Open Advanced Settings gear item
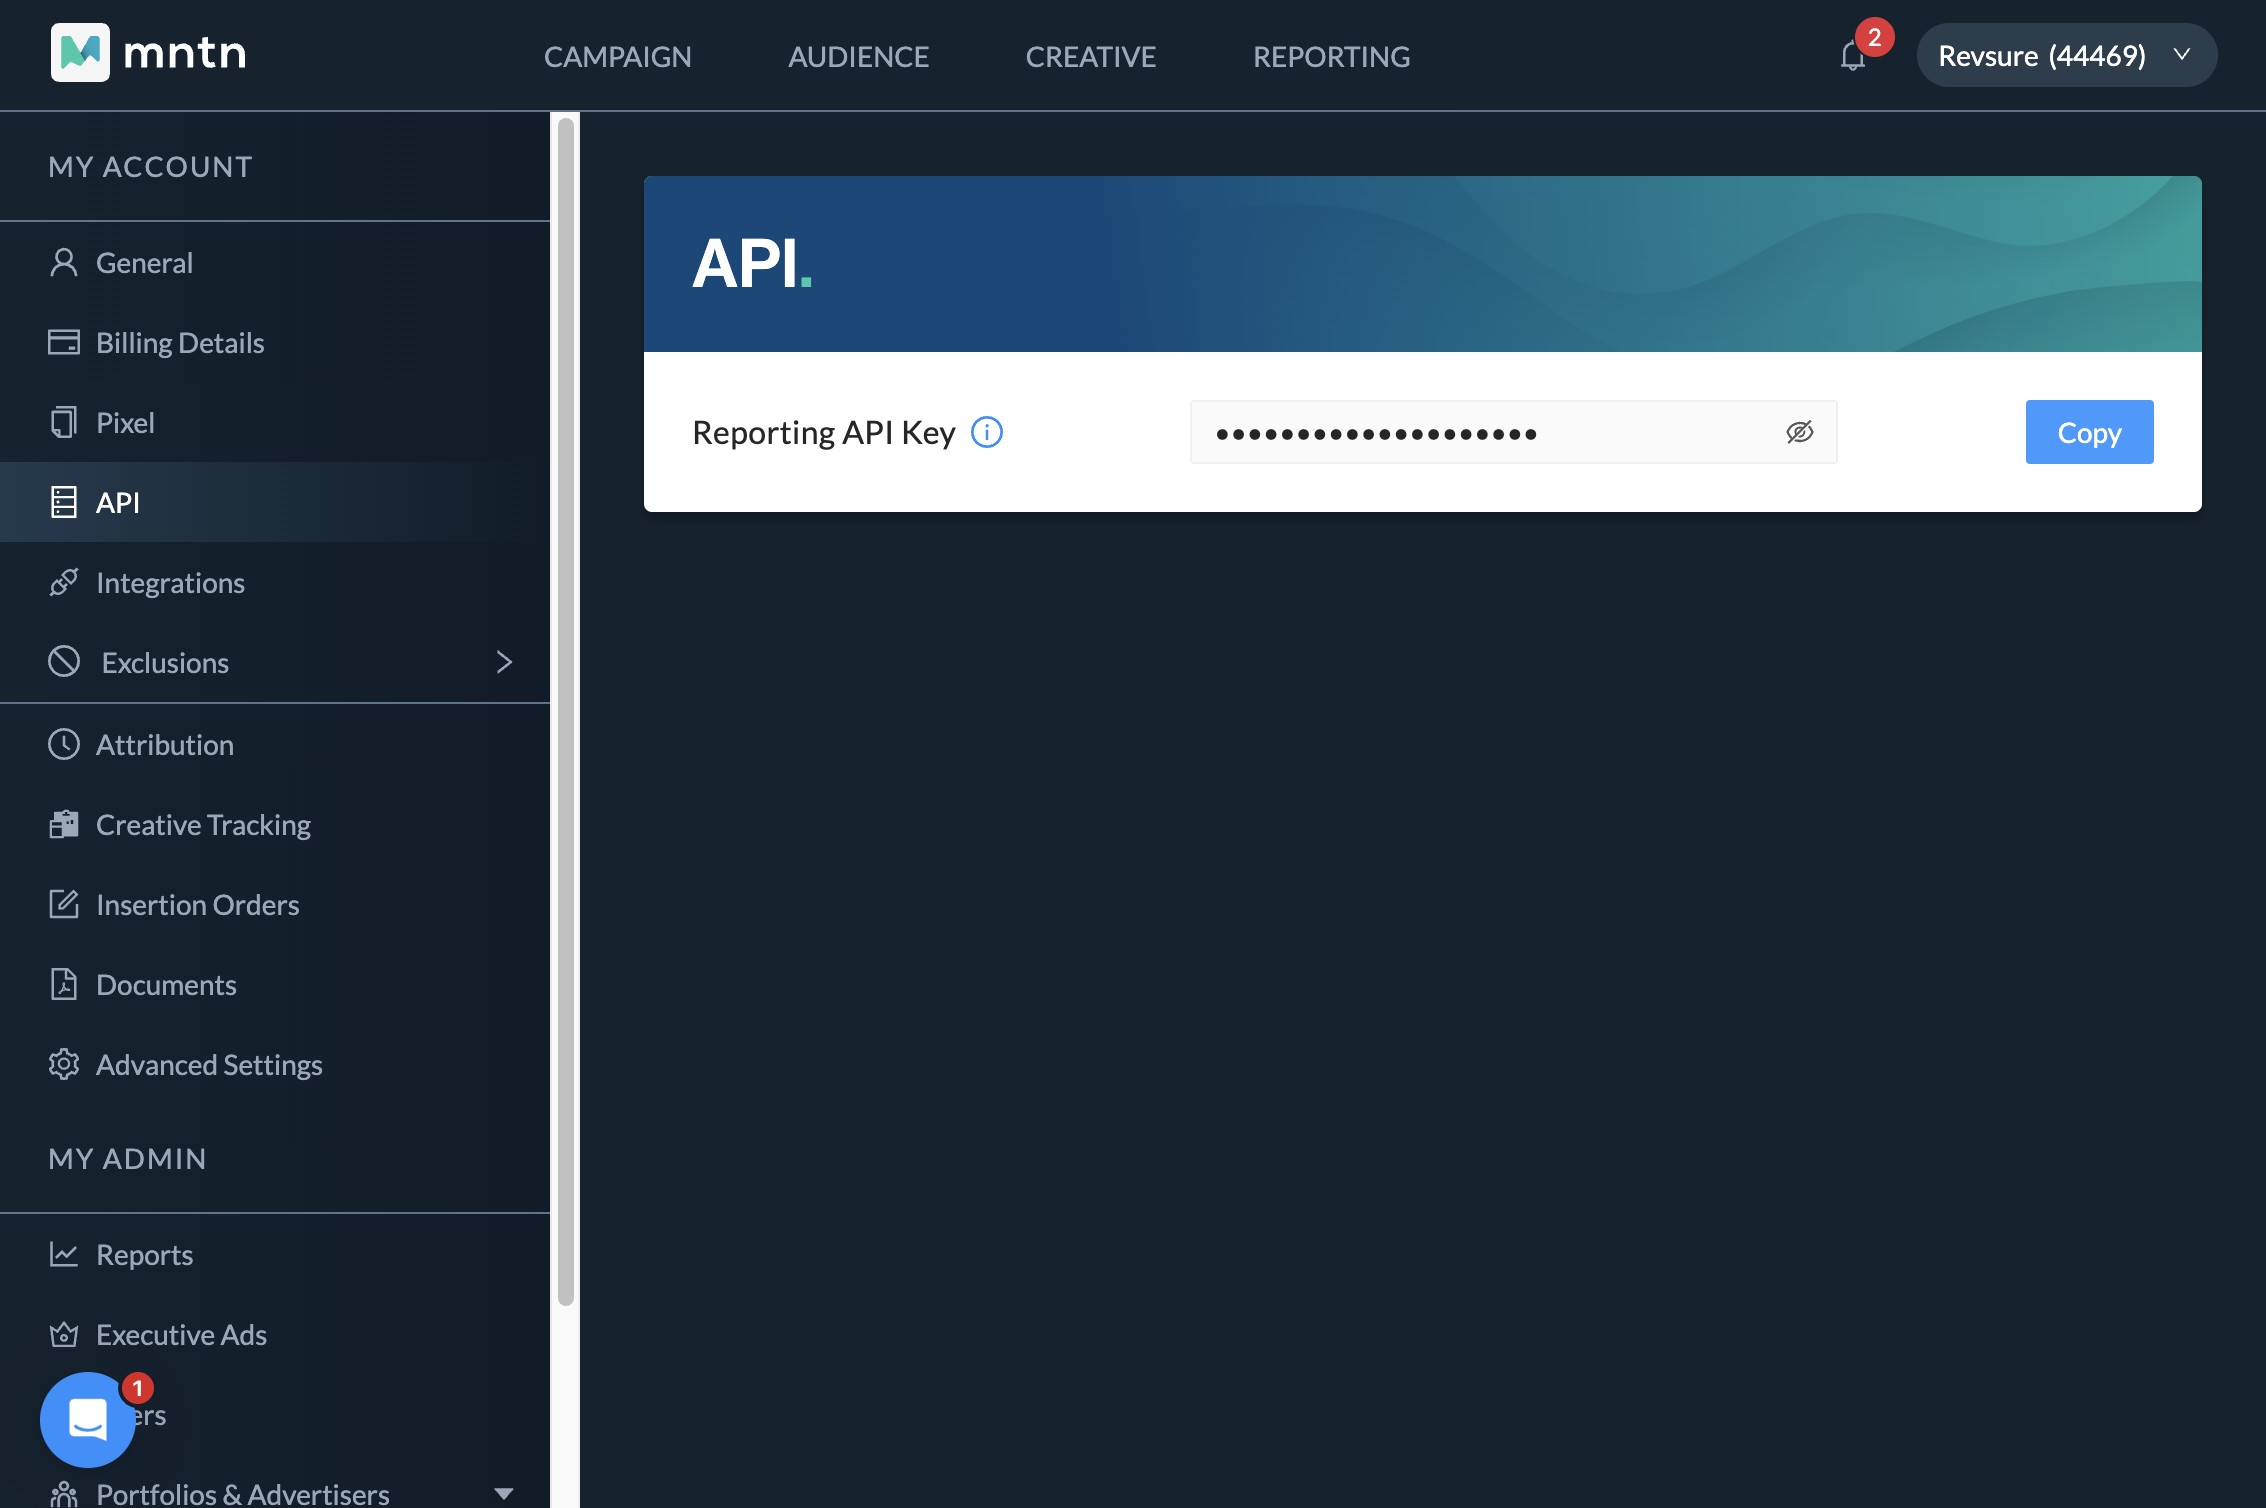This screenshot has width=2266, height=1508. coord(209,1065)
